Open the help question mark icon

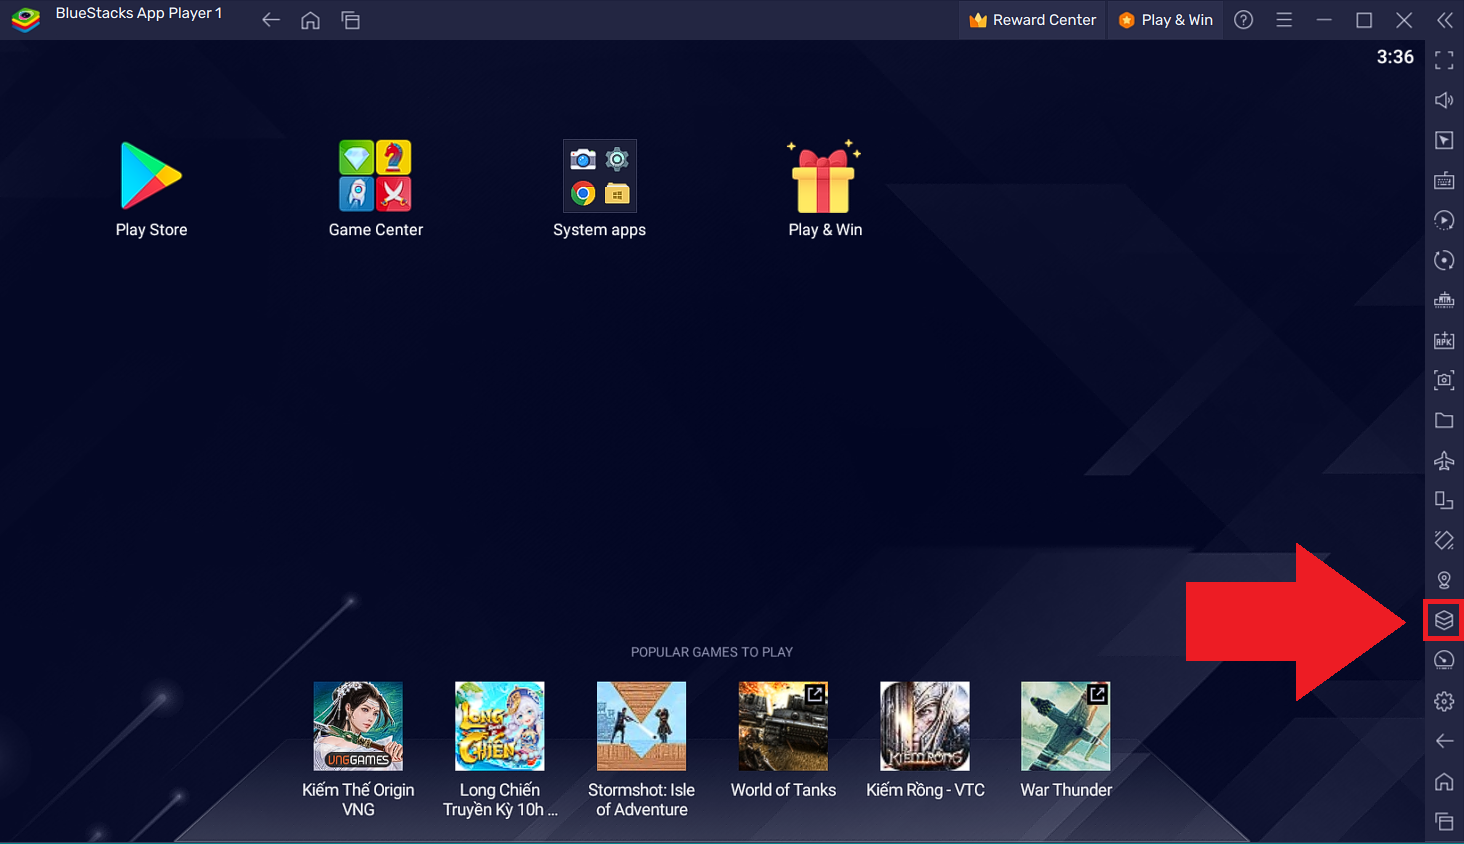(1243, 20)
